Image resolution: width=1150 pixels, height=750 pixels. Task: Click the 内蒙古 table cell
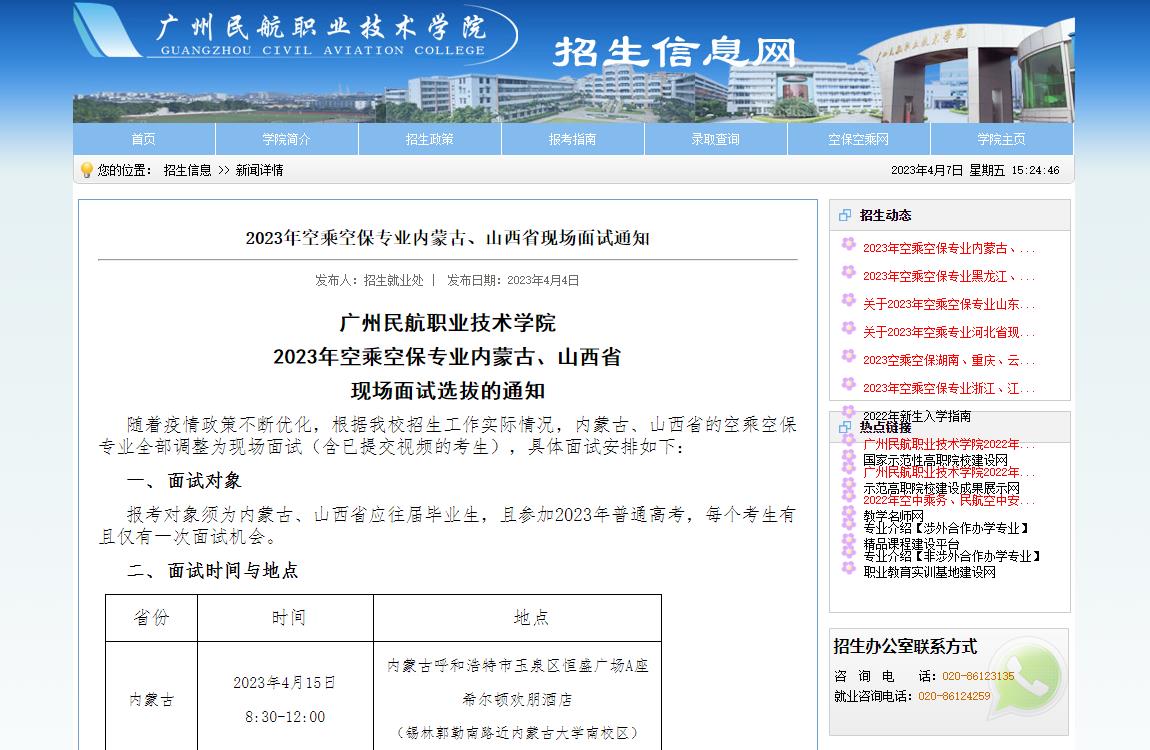tap(151, 699)
